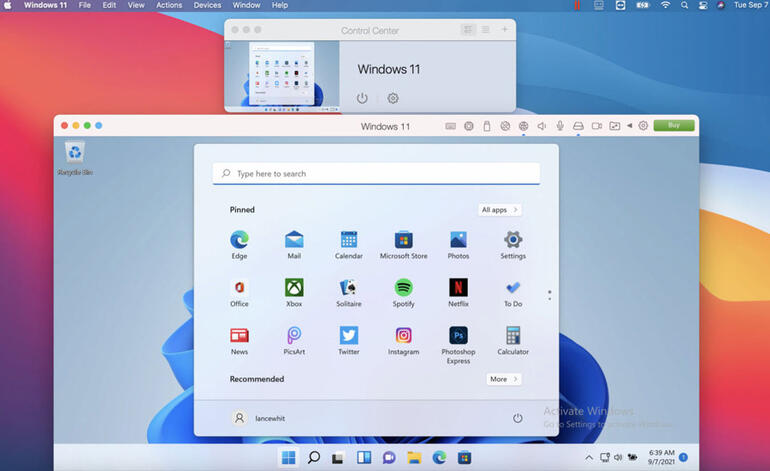Click the green Buy button
Image resolution: width=770 pixels, height=471 pixels.
(x=674, y=126)
